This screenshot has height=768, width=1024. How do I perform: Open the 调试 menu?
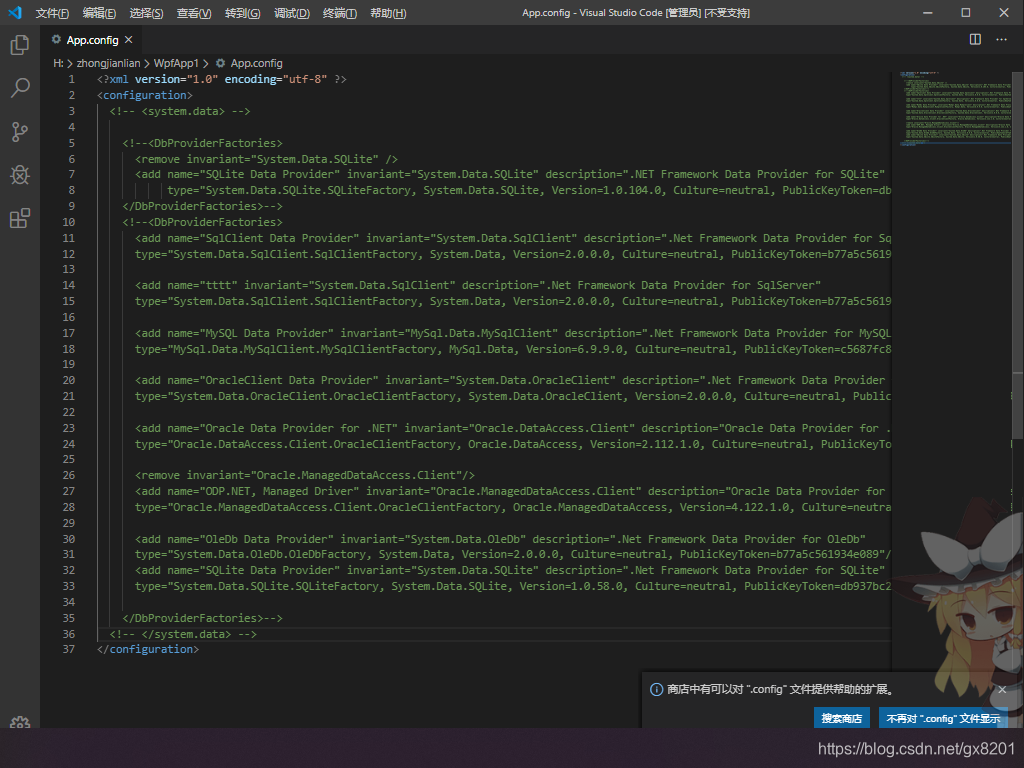(292, 12)
